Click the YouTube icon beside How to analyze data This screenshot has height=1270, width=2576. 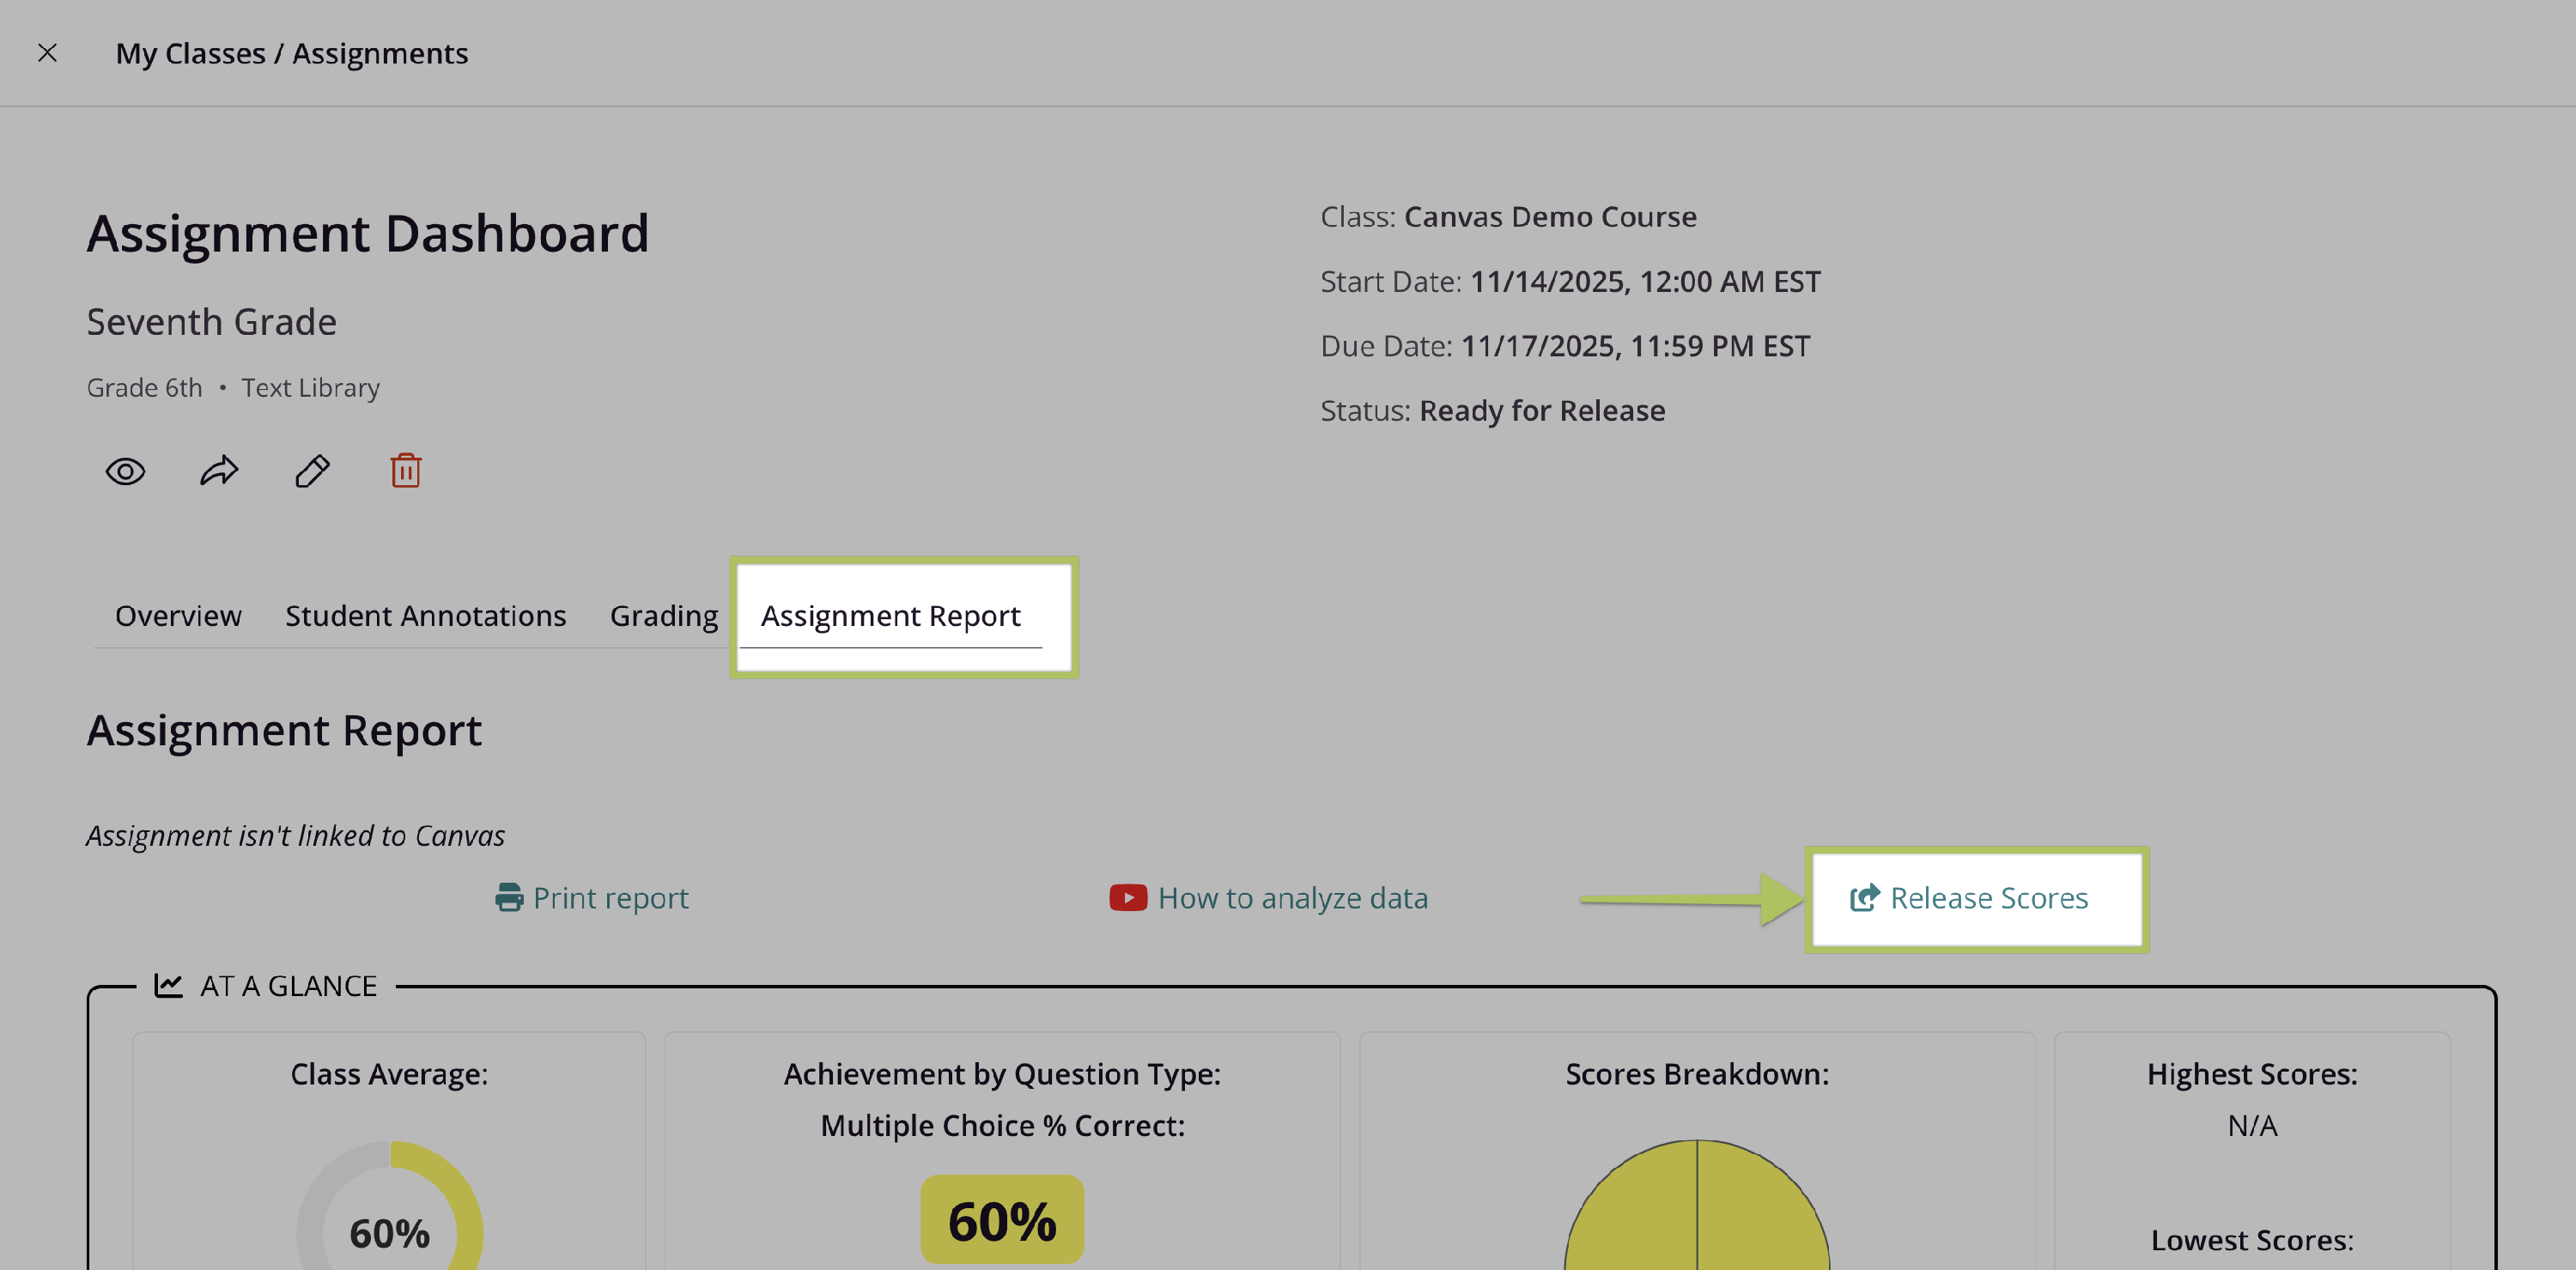(x=1128, y=897)
